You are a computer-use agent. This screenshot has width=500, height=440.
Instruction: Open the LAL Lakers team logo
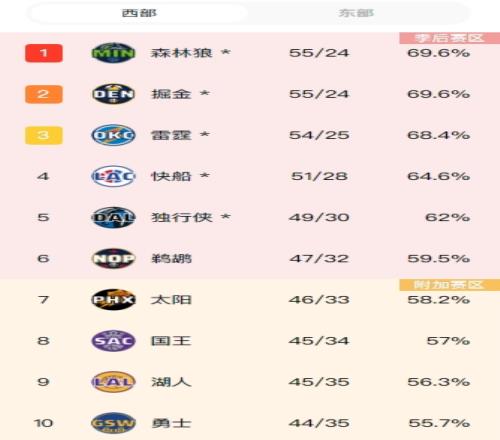click(113, 382)
